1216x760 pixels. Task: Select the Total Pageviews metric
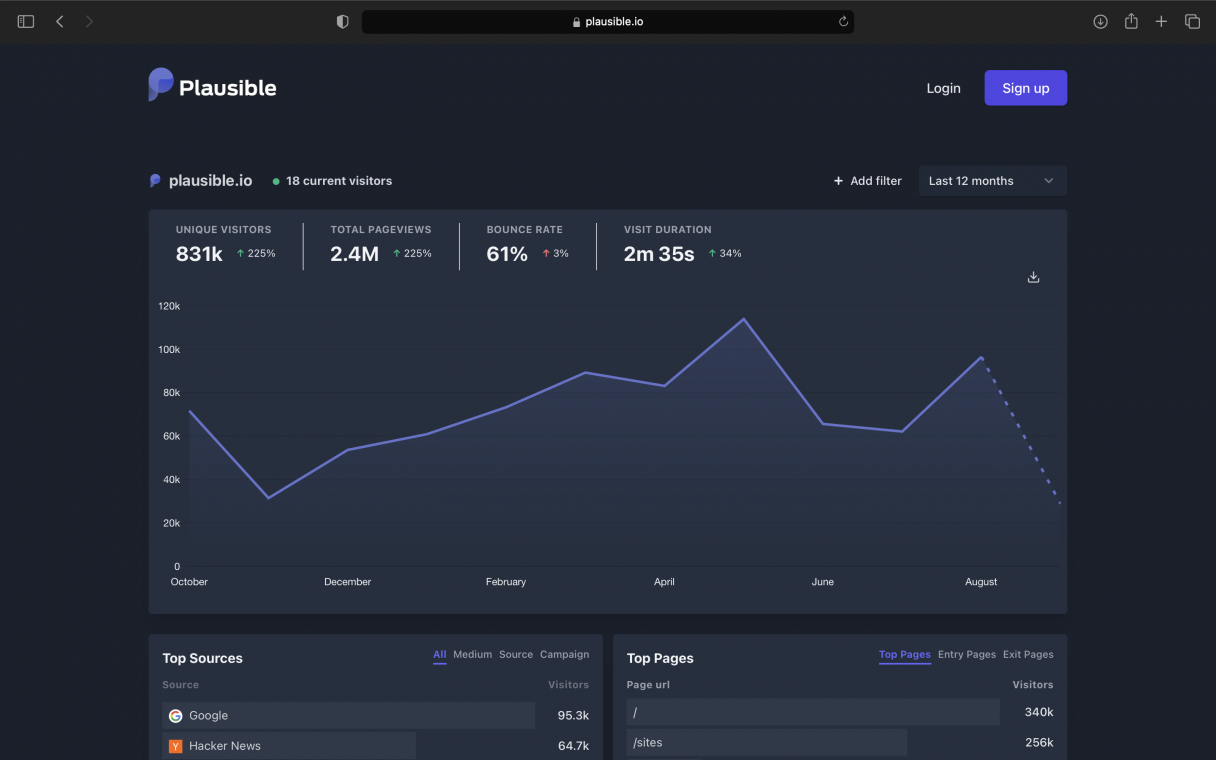click(x=381, y=245)
